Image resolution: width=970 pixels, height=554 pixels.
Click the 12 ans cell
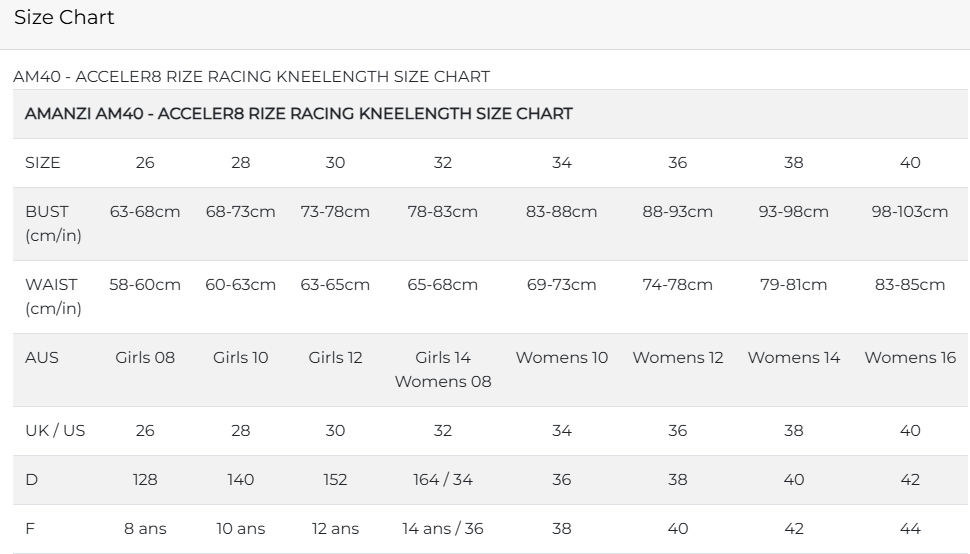335,528
